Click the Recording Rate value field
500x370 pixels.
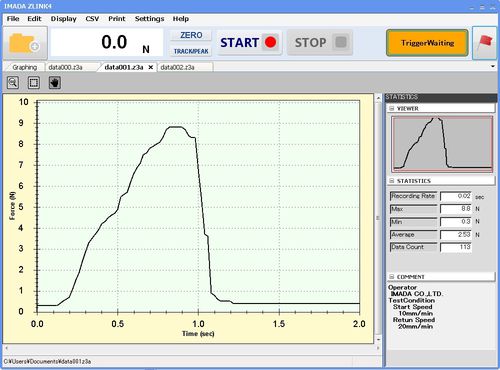pos(456,196)
